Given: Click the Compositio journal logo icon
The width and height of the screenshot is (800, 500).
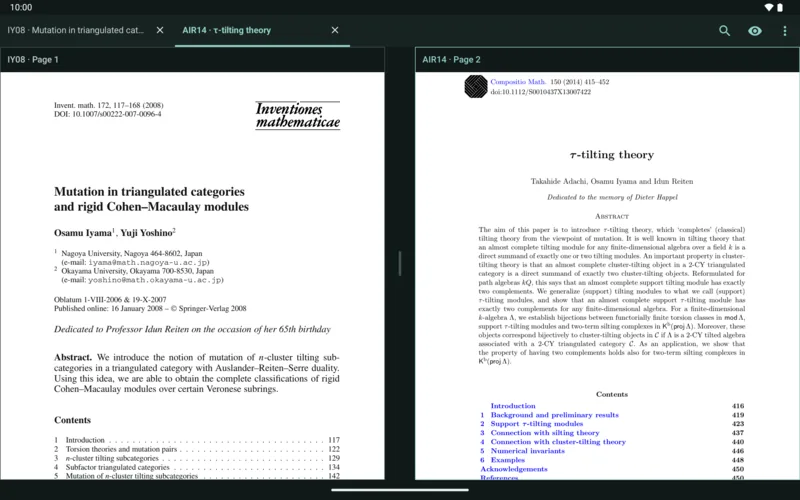Looking at the screenshot, I should pos(476,86).
